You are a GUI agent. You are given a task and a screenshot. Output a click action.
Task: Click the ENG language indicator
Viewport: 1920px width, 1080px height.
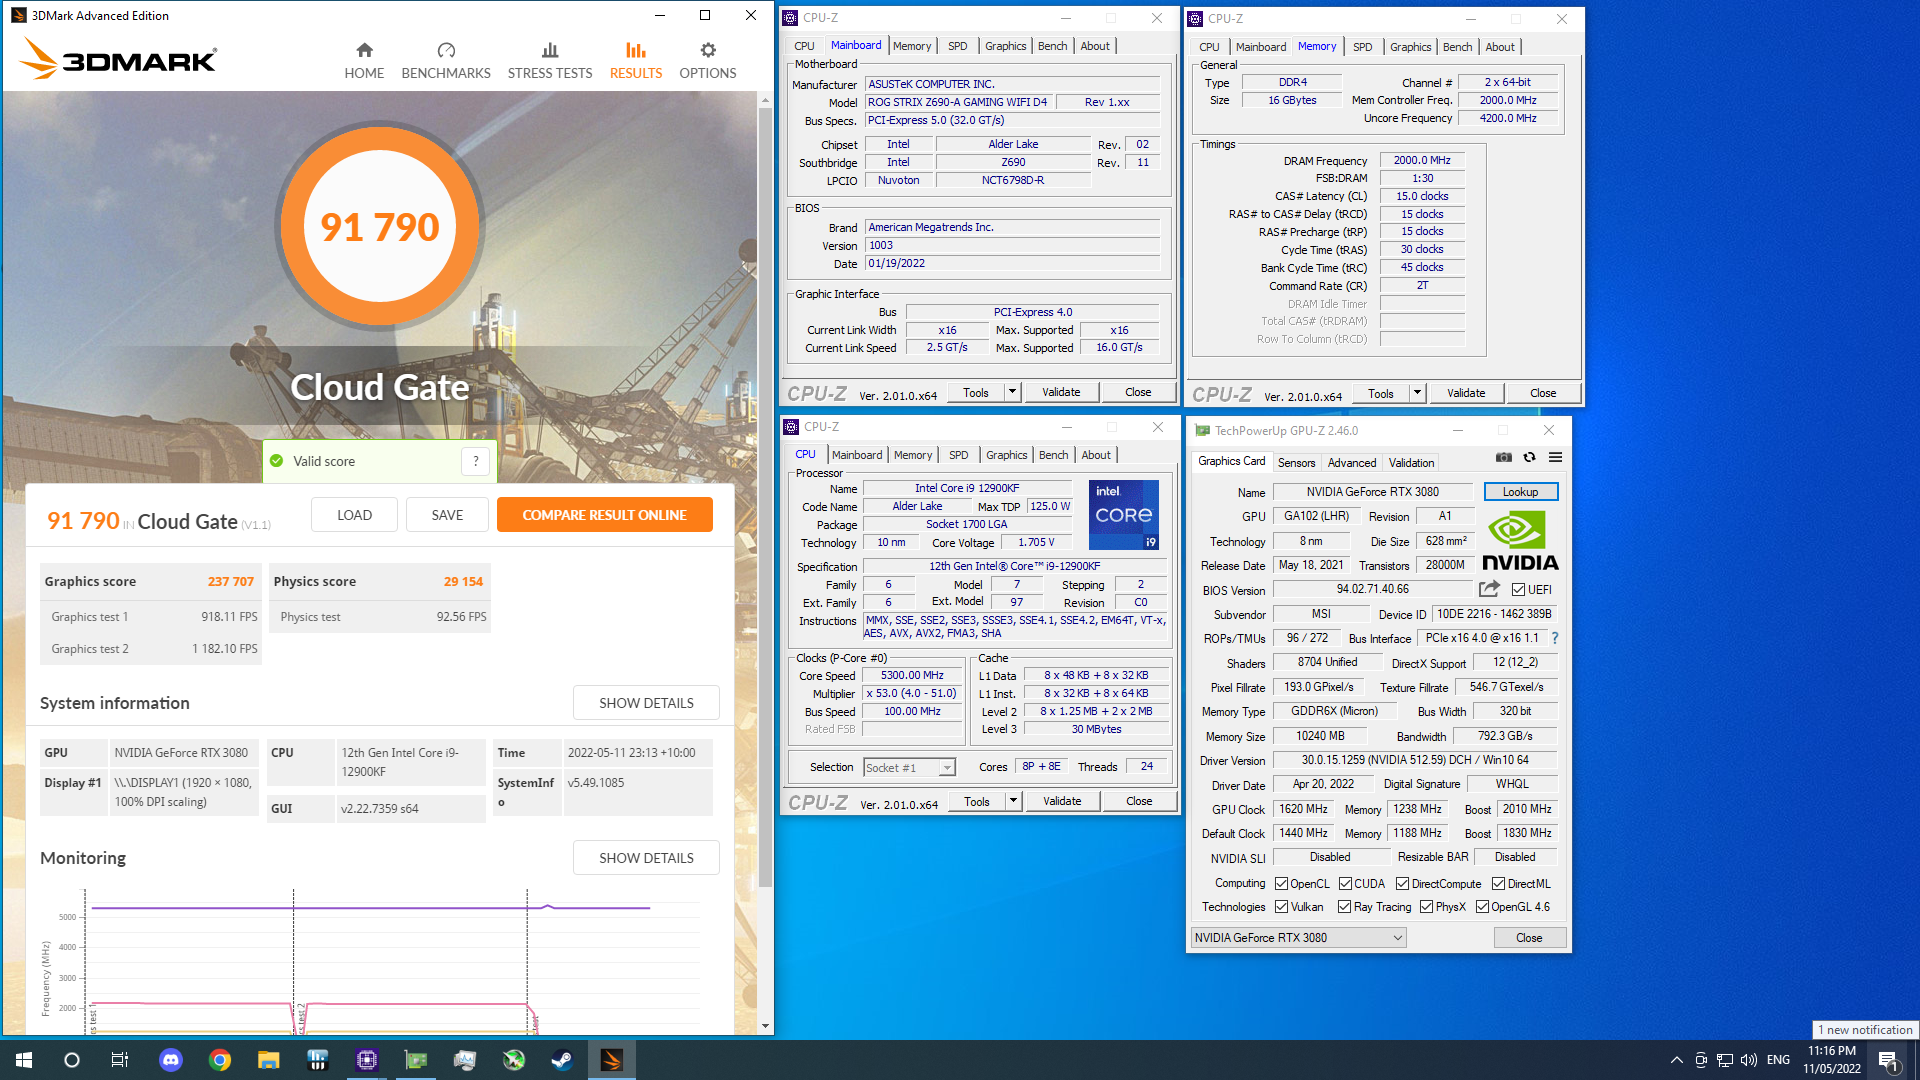click(x=1778, y=1060)
